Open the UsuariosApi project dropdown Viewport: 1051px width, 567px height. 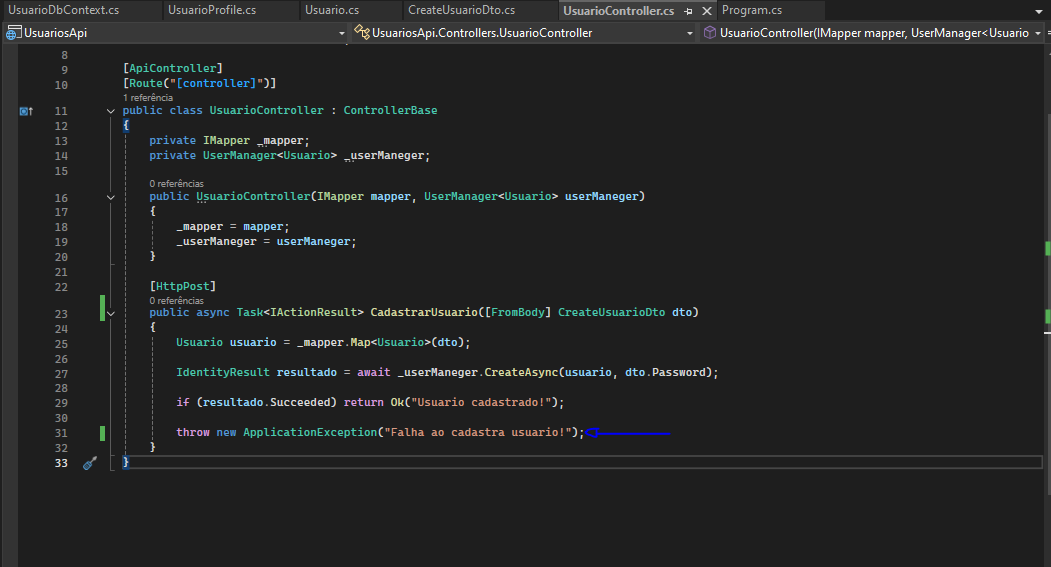[341, 33]
